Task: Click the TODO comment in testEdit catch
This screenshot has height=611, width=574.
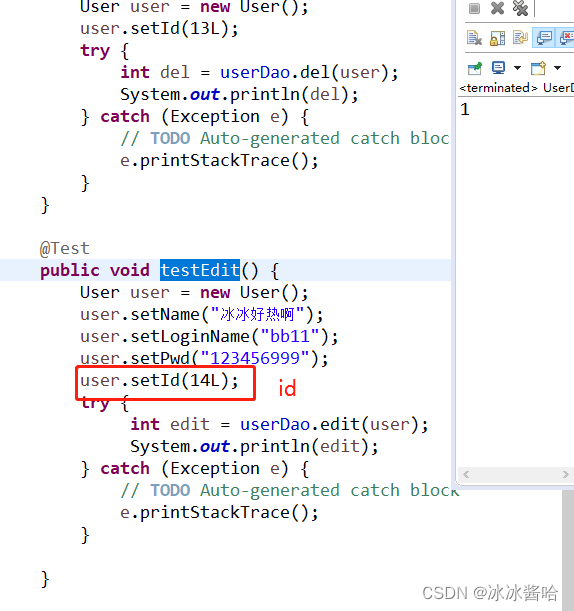Action: pyautogui.click(x=290, y=491)
